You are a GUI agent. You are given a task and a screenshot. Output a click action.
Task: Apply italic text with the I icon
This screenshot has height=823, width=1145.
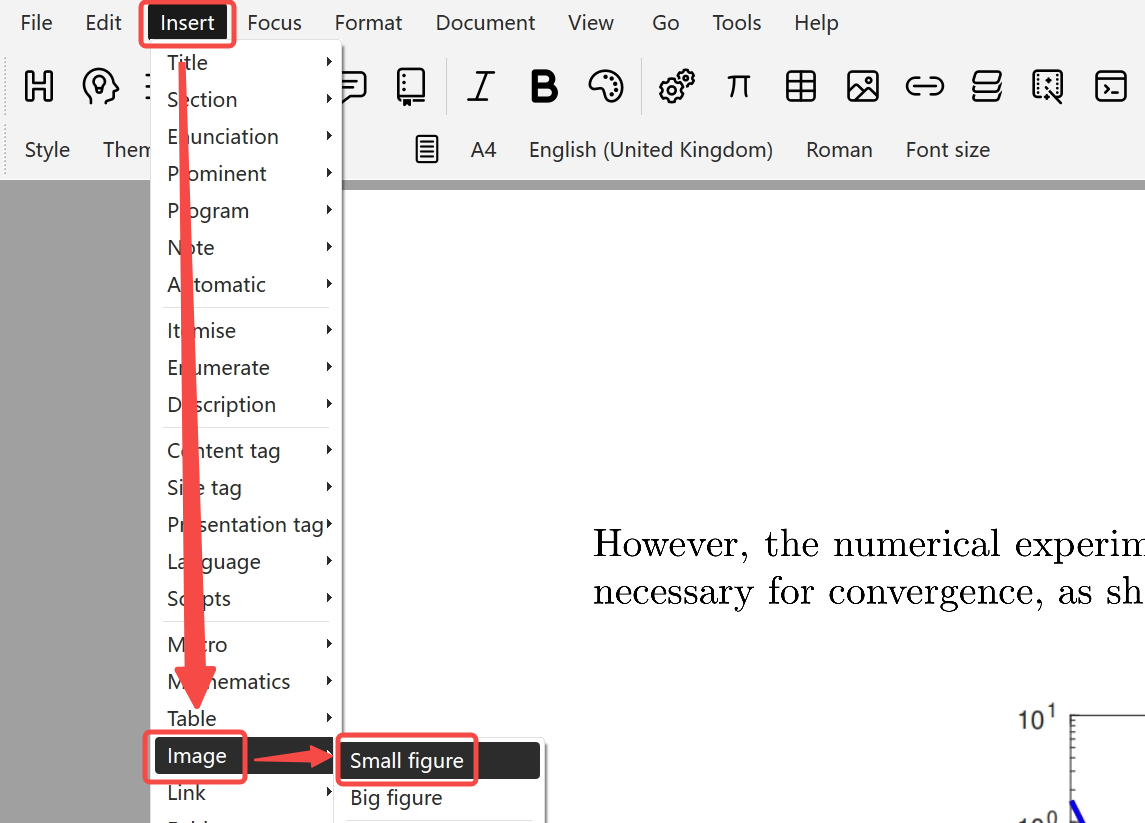pyautogui.click(x=480, y=86)
